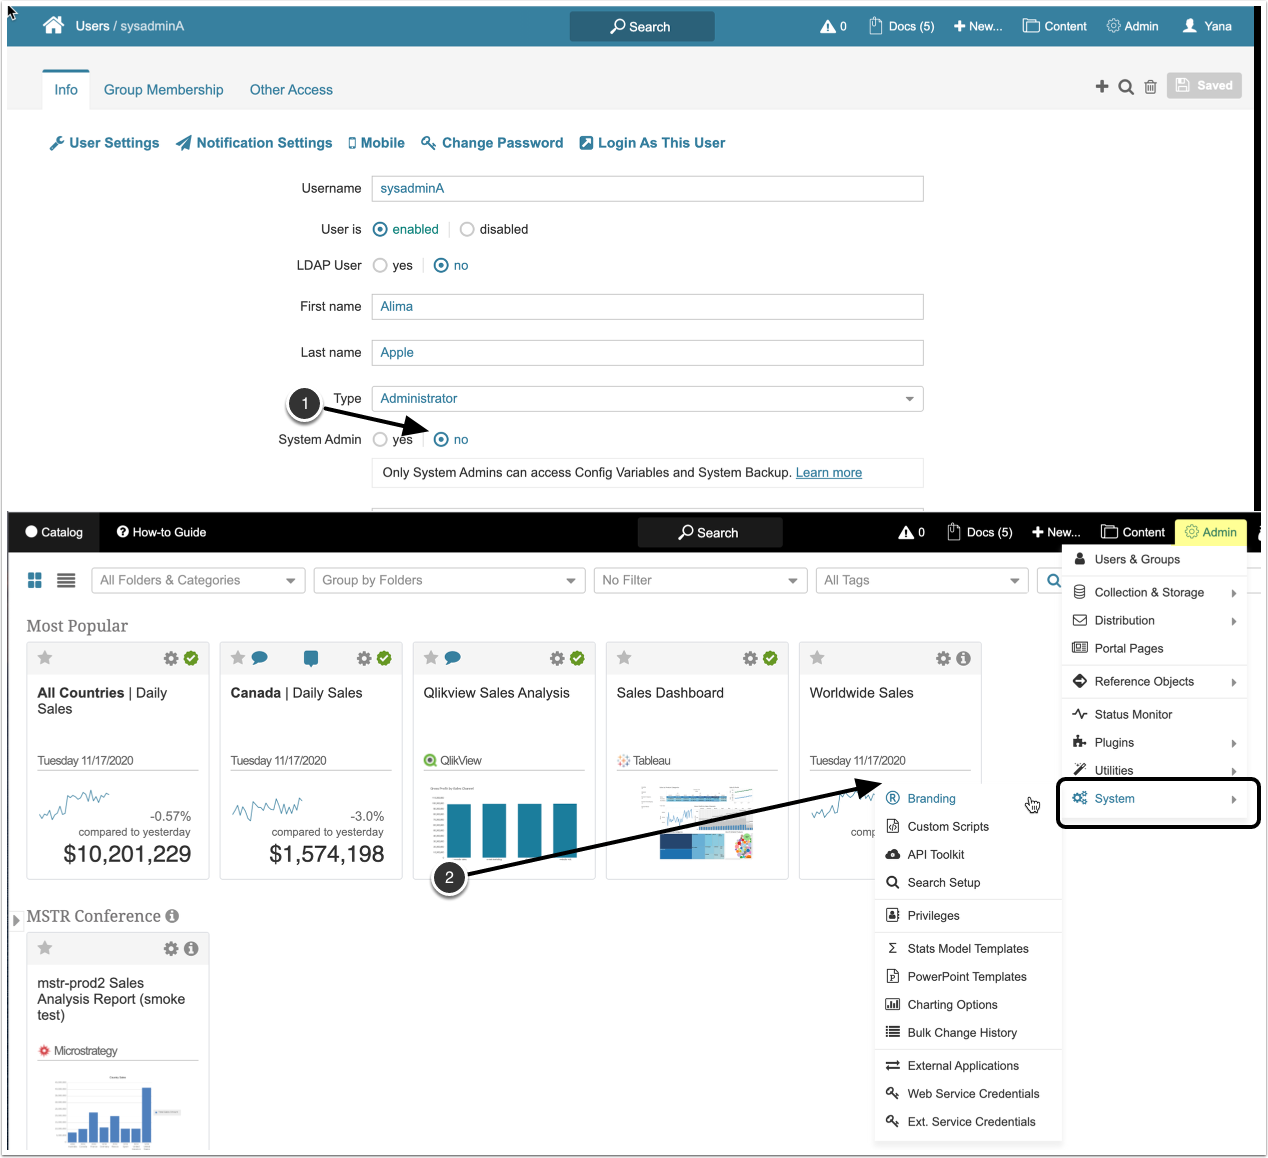The width and height of the screenshot is (1268, 1158).
Task: Open gear settings on Sales Dashboard tile
Action: coord(750,658)
